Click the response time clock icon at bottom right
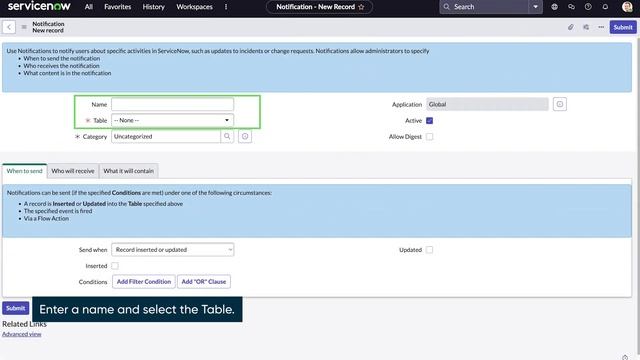640x360 pixels. click(x=625, y=357)
